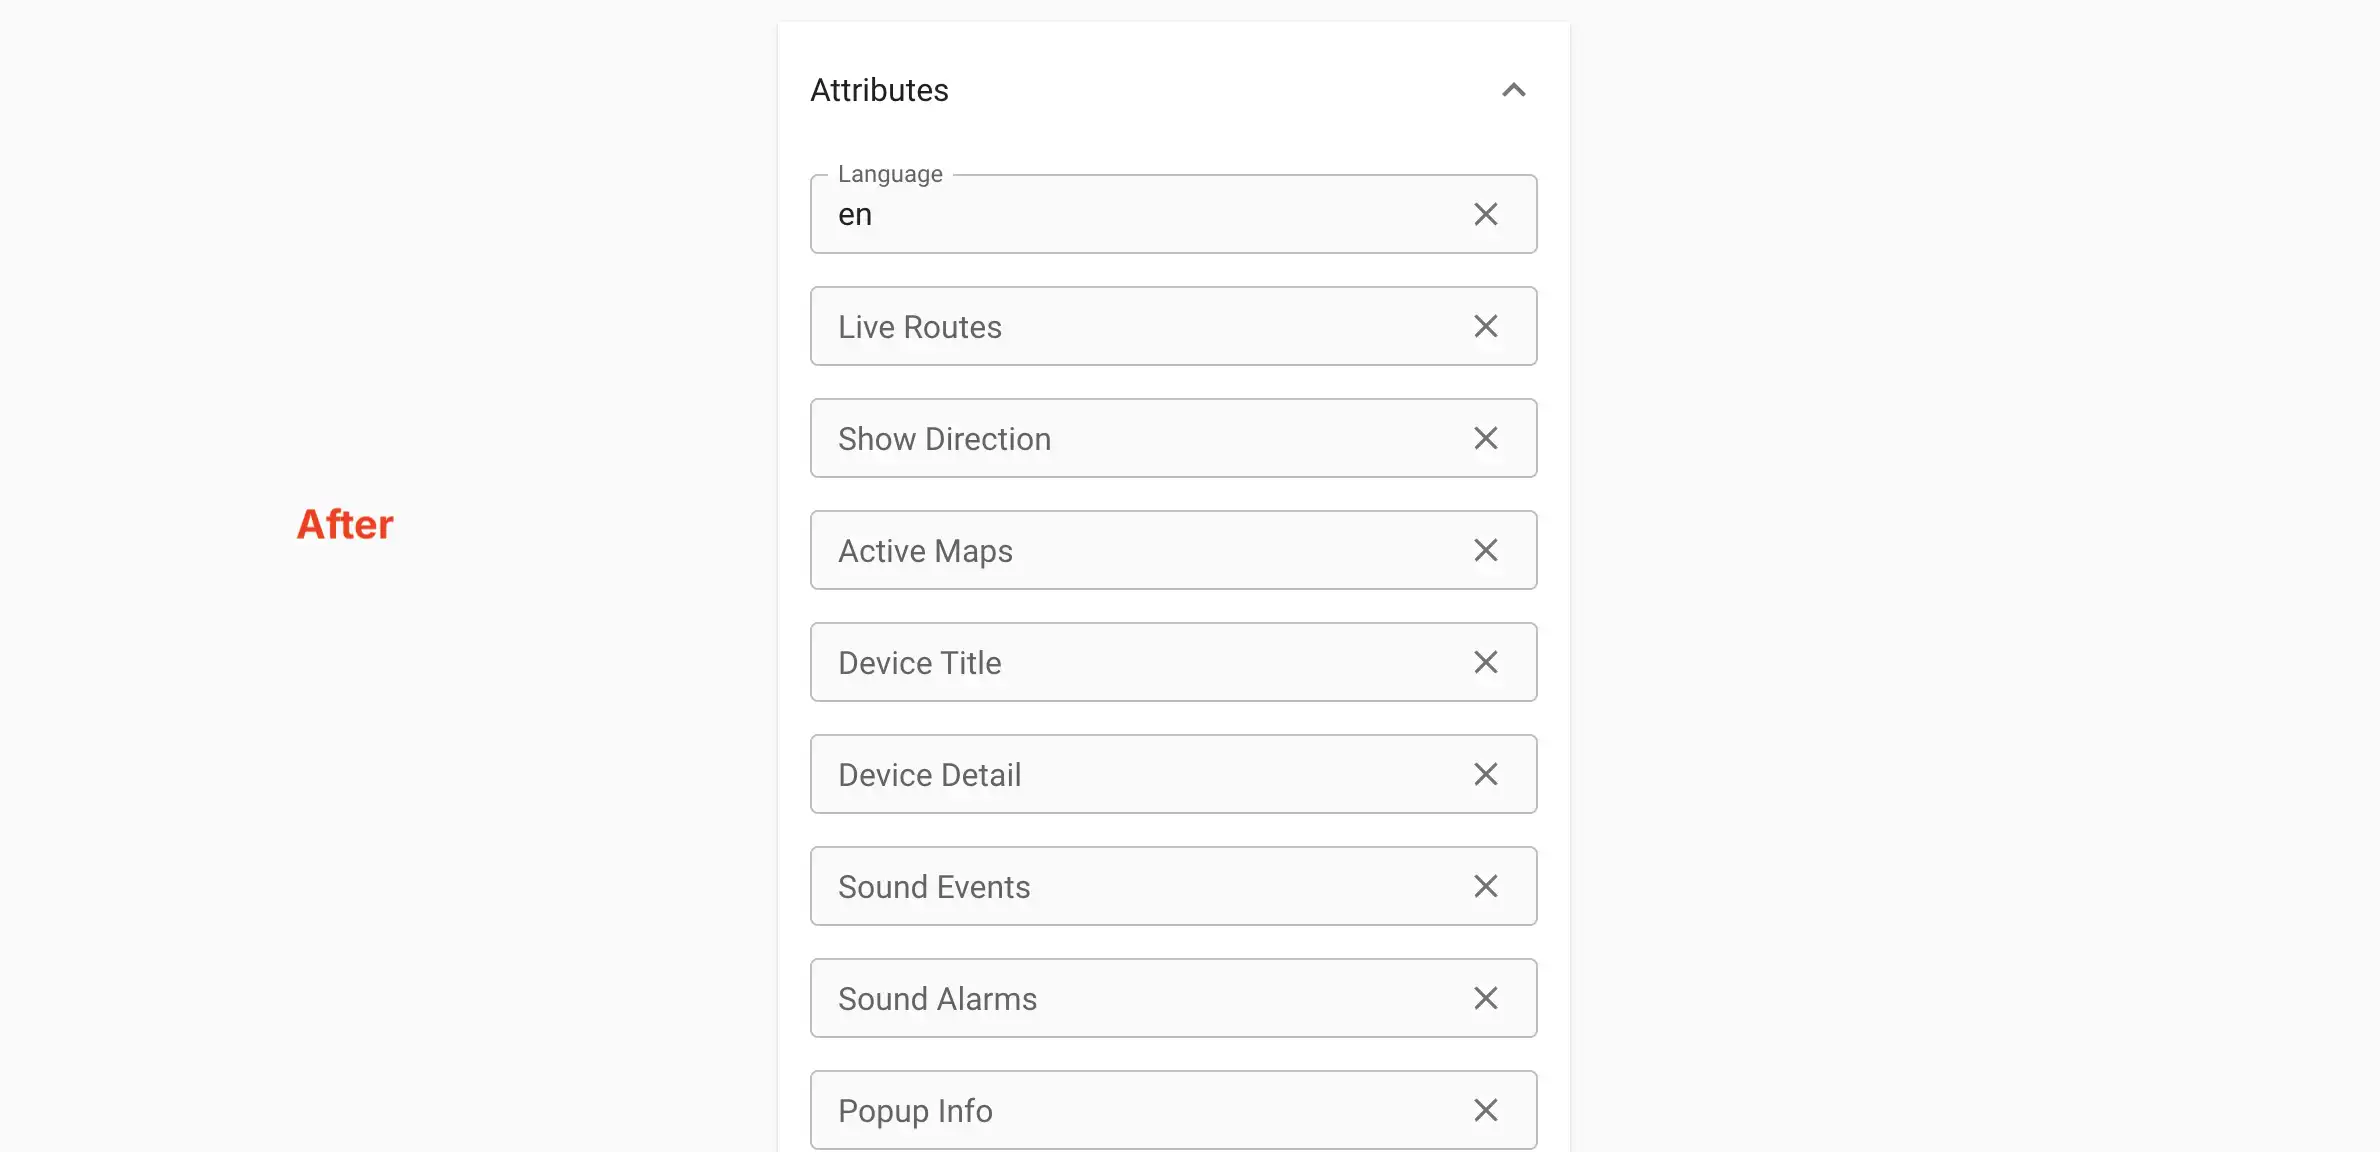2380x1152 pixels.
Task: Remove the Device Title attribute
Action: pos(1485,662)
